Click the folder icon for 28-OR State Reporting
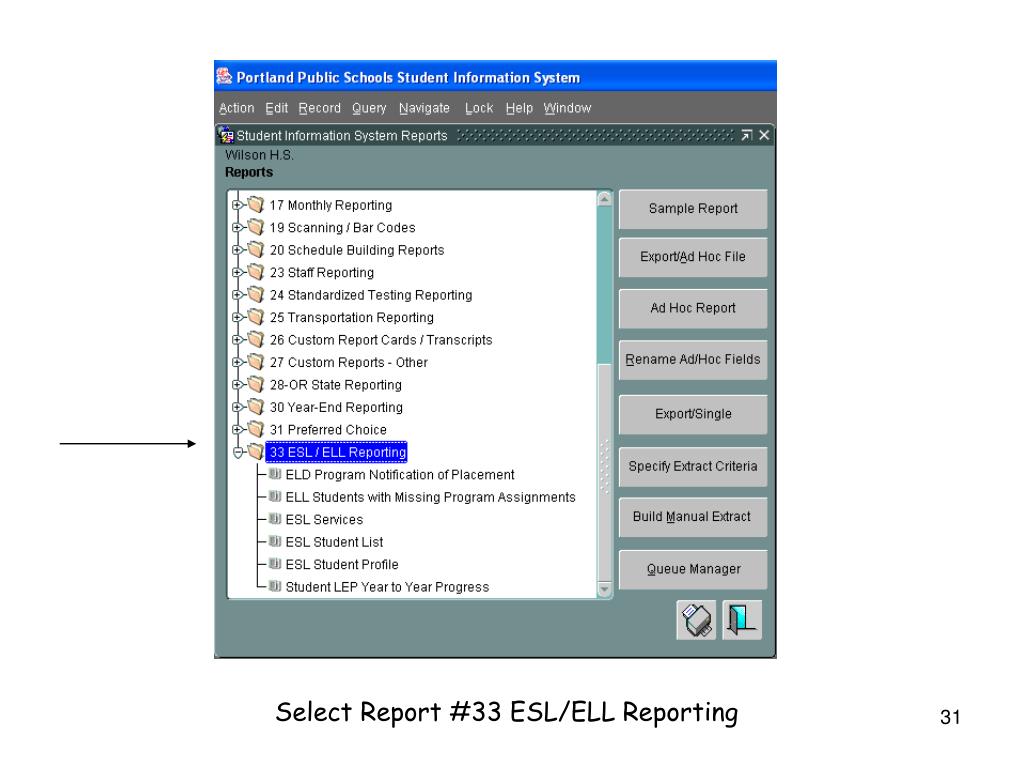 (255, 384)
